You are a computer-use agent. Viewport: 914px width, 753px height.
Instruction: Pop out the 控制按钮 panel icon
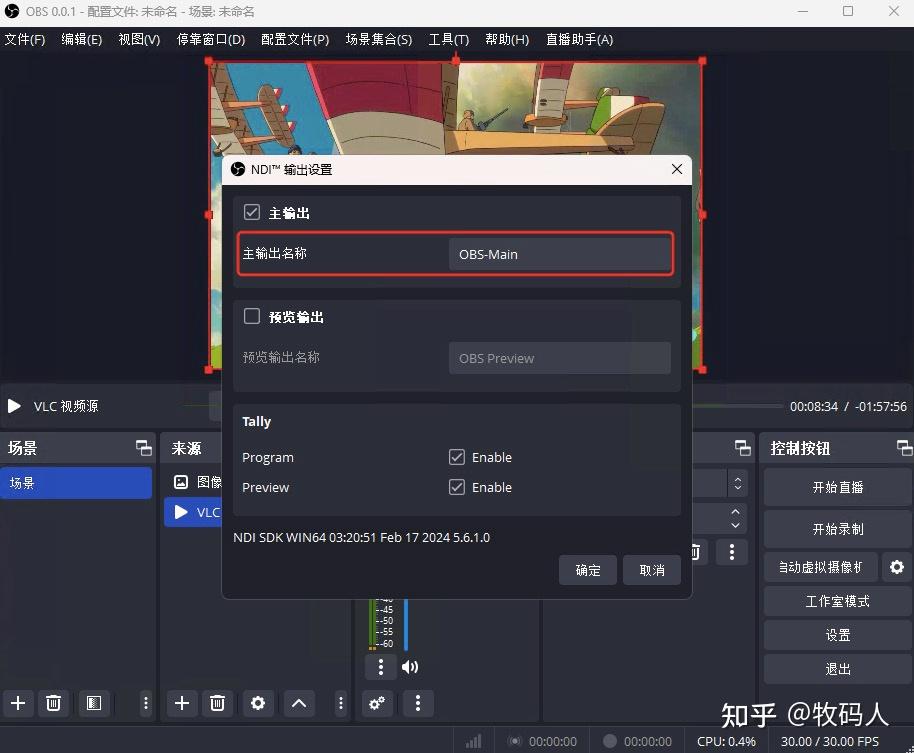click(905, 448)
